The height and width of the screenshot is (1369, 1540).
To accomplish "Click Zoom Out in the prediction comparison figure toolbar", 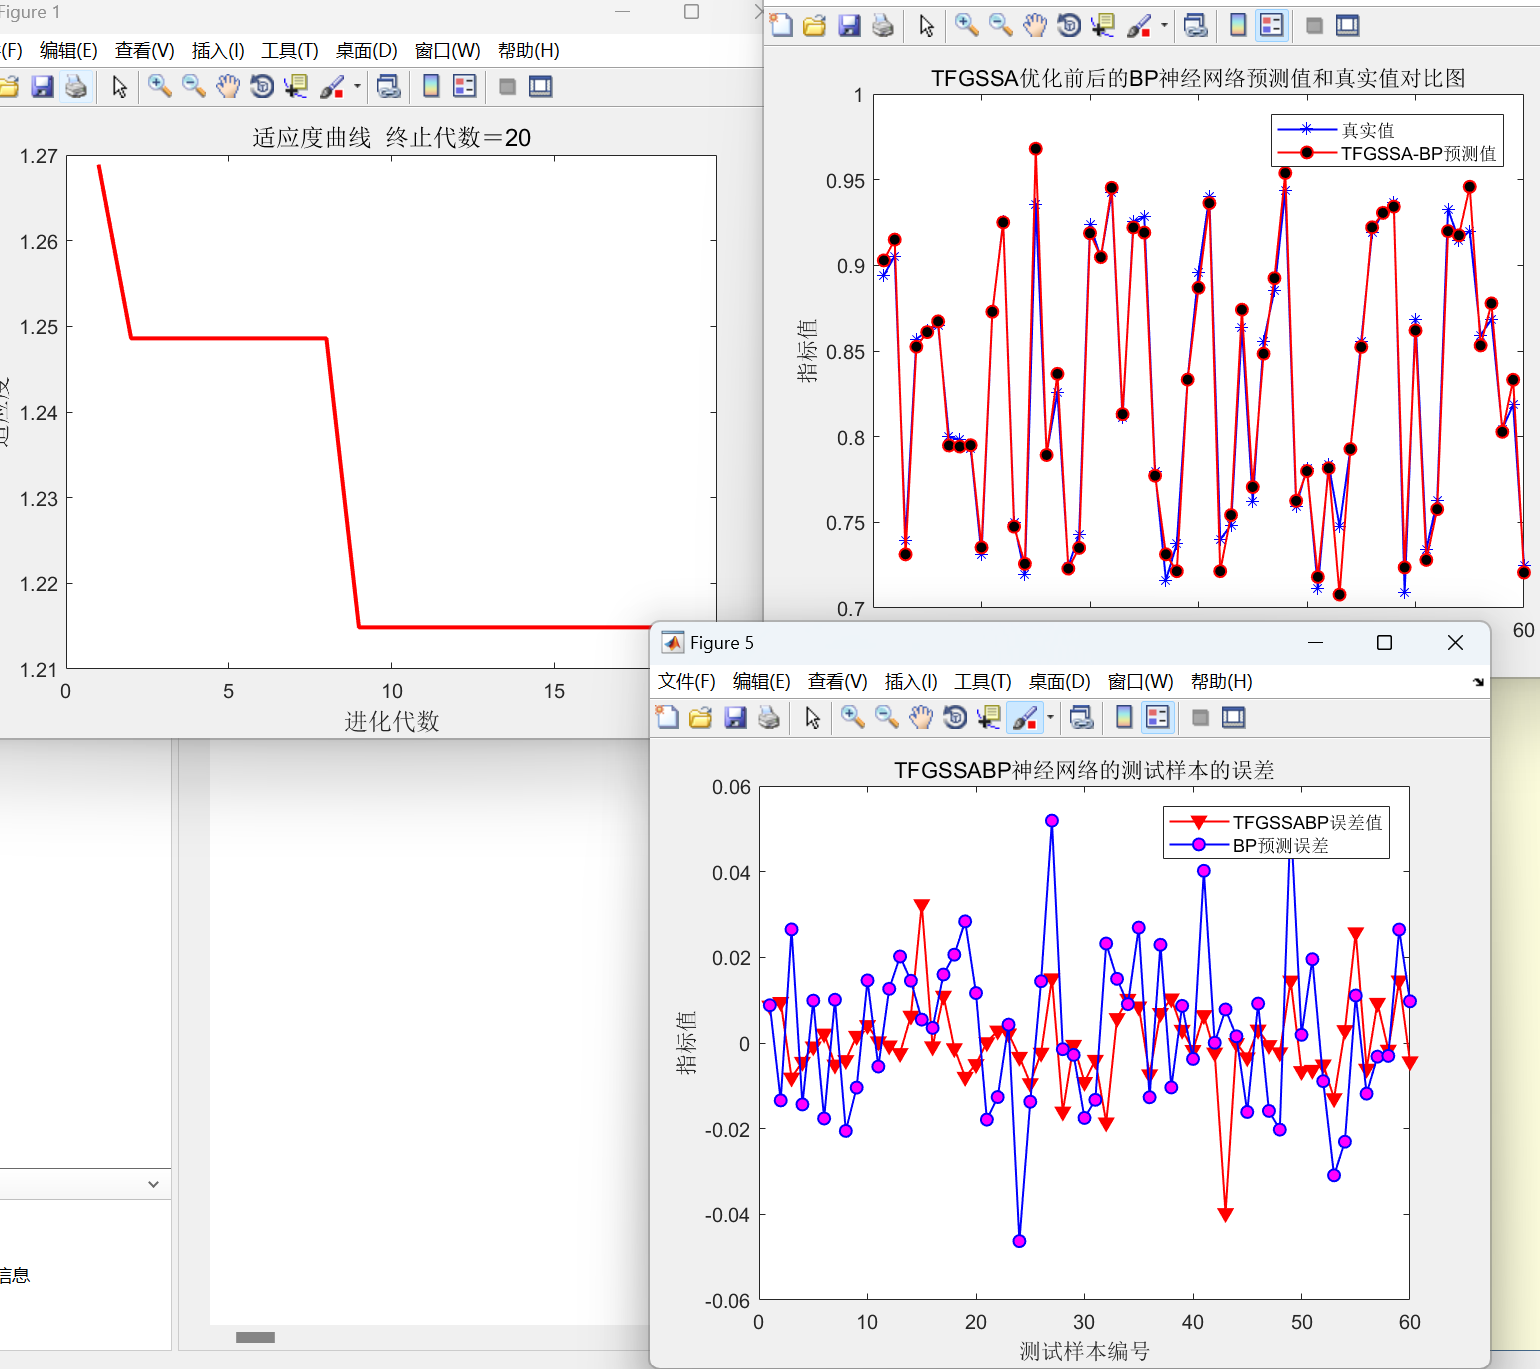I will 1000,26.
